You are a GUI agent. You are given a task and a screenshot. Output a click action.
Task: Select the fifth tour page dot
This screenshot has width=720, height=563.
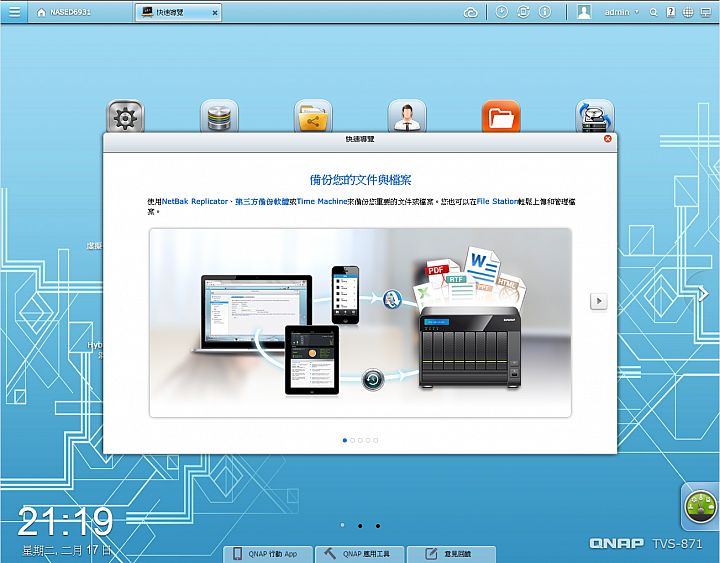tap(376, 440)
